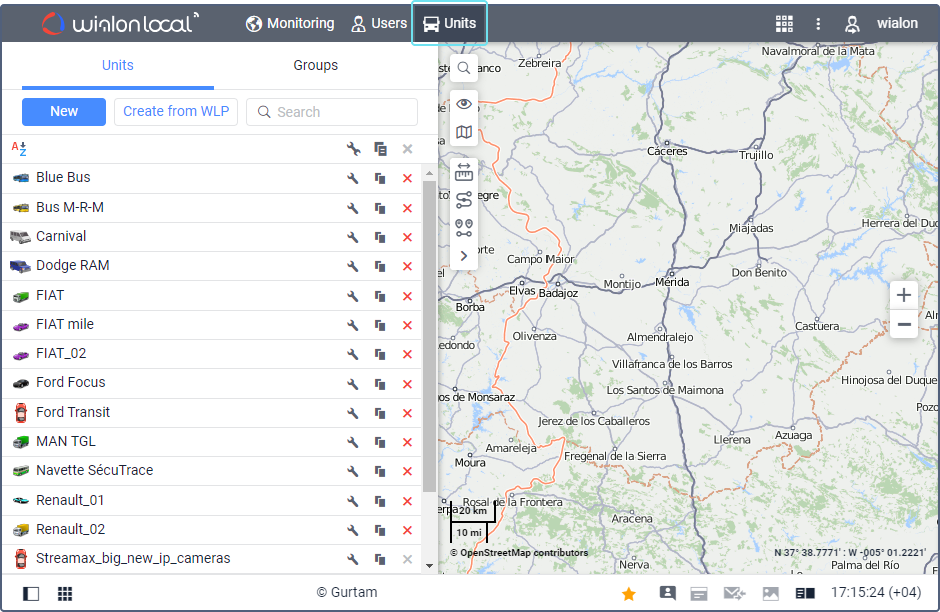
Task: Click the favorites star icon
Action: [629, 594]
